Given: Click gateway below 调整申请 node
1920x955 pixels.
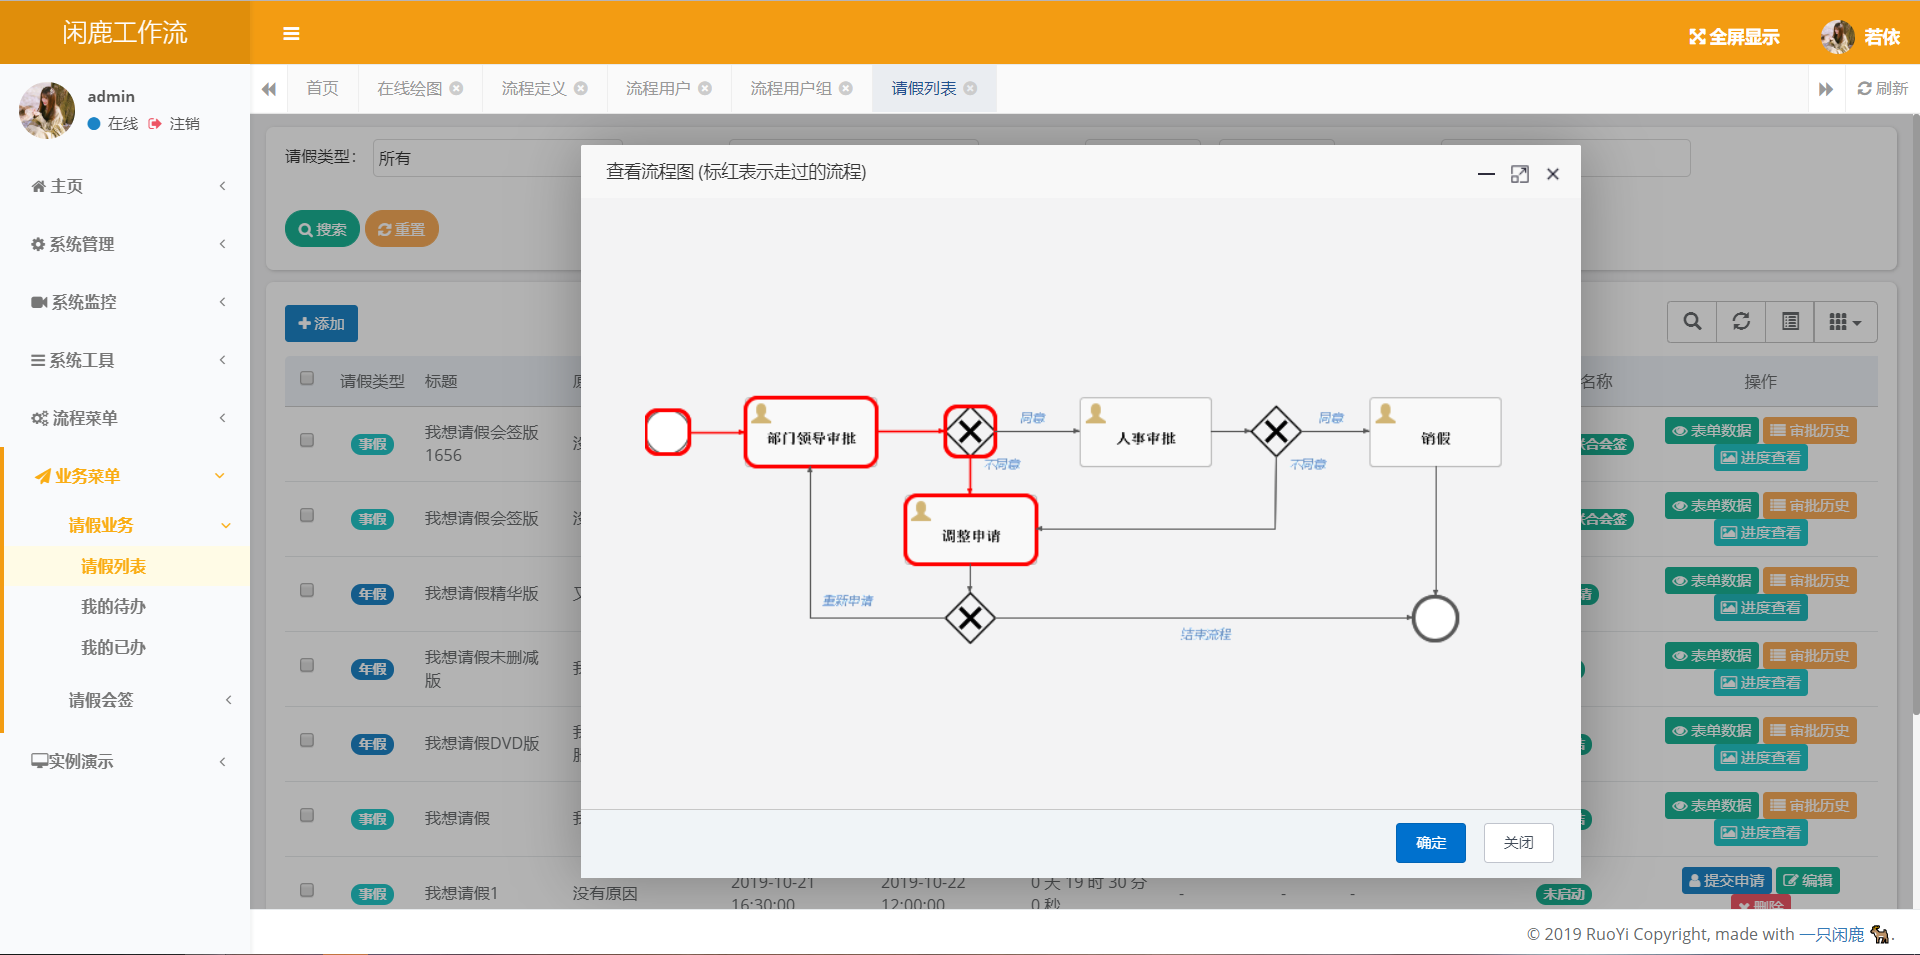Looking at the screenshot, I should tap(970, 618).
